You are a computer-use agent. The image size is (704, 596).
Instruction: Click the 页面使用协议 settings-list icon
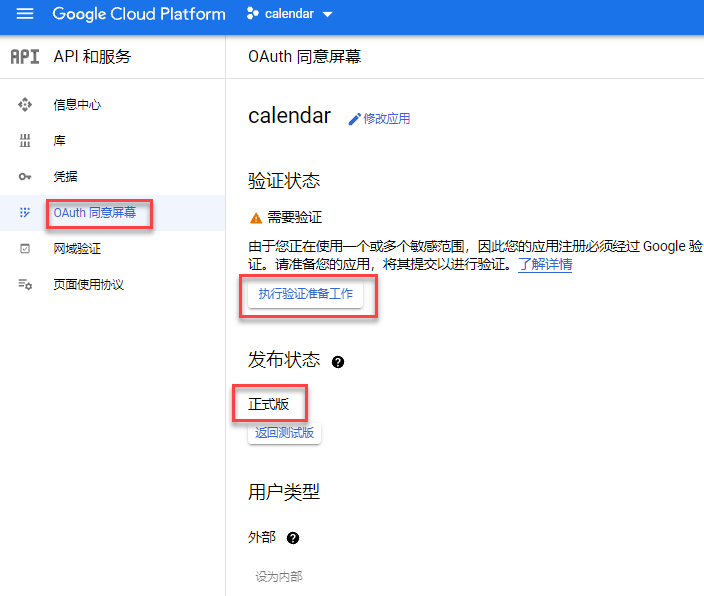[x=25, y=284]
